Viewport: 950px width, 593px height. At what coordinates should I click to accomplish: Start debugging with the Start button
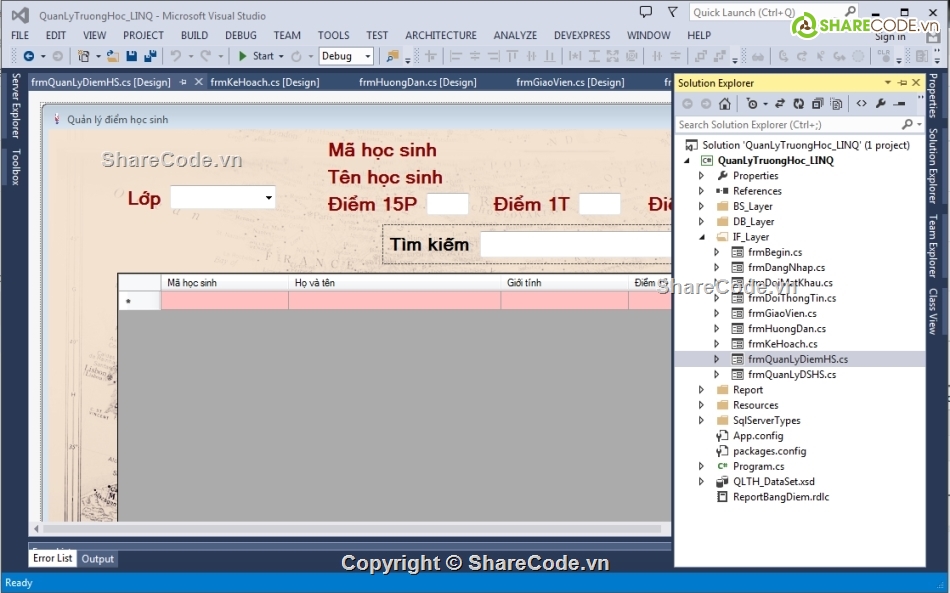coord(256,56)
